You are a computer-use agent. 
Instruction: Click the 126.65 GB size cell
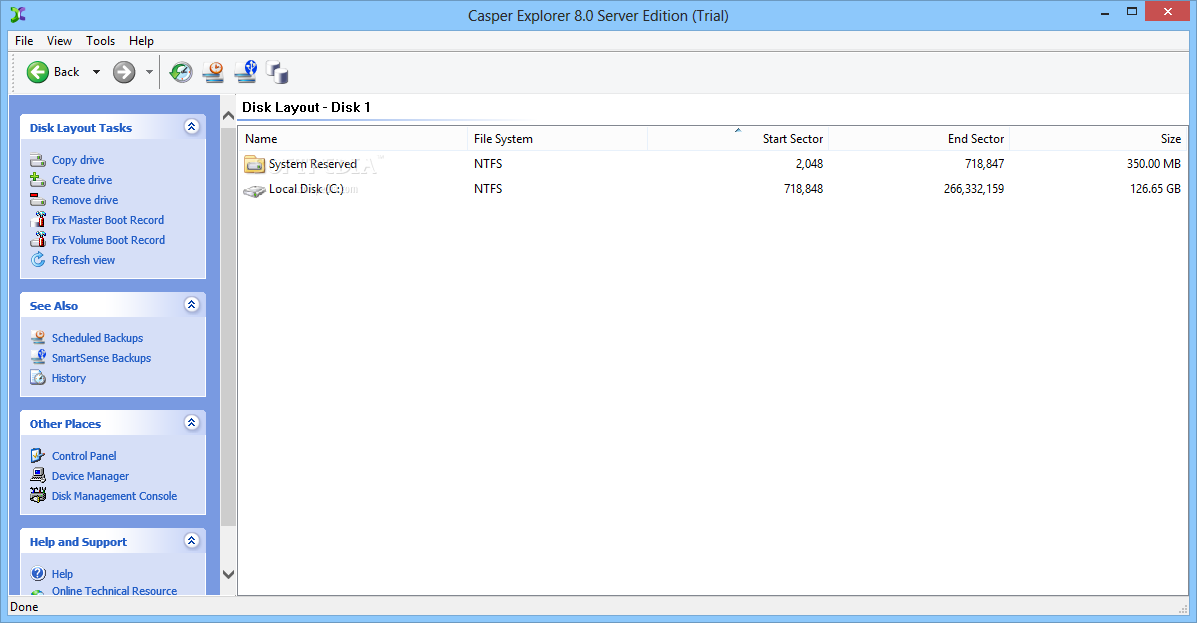(x=1155, y=189)
